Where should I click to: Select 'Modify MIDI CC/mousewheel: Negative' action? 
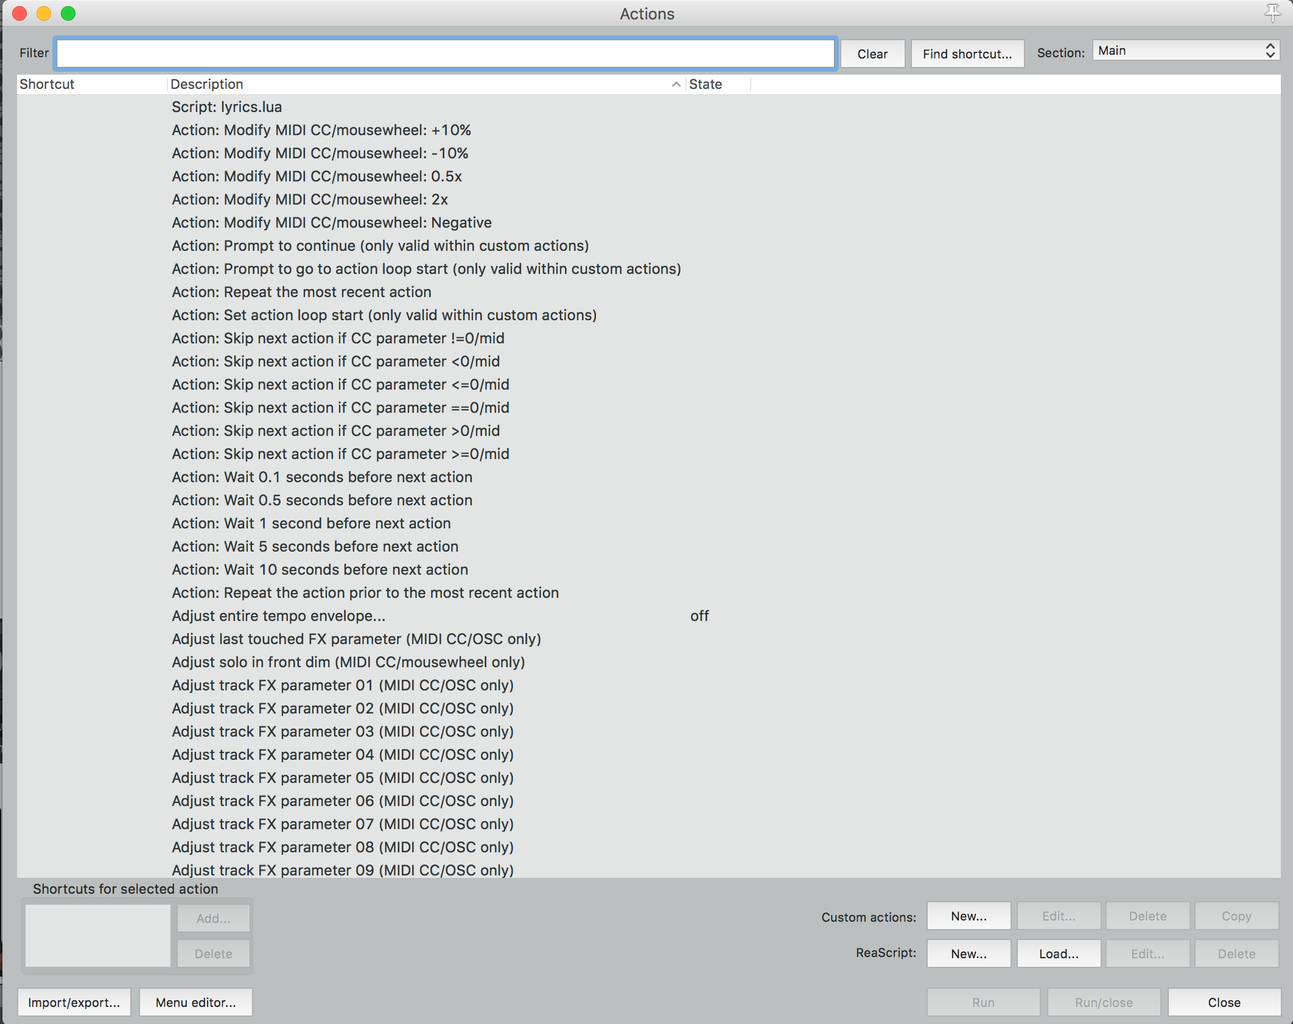tap(648, 222)
